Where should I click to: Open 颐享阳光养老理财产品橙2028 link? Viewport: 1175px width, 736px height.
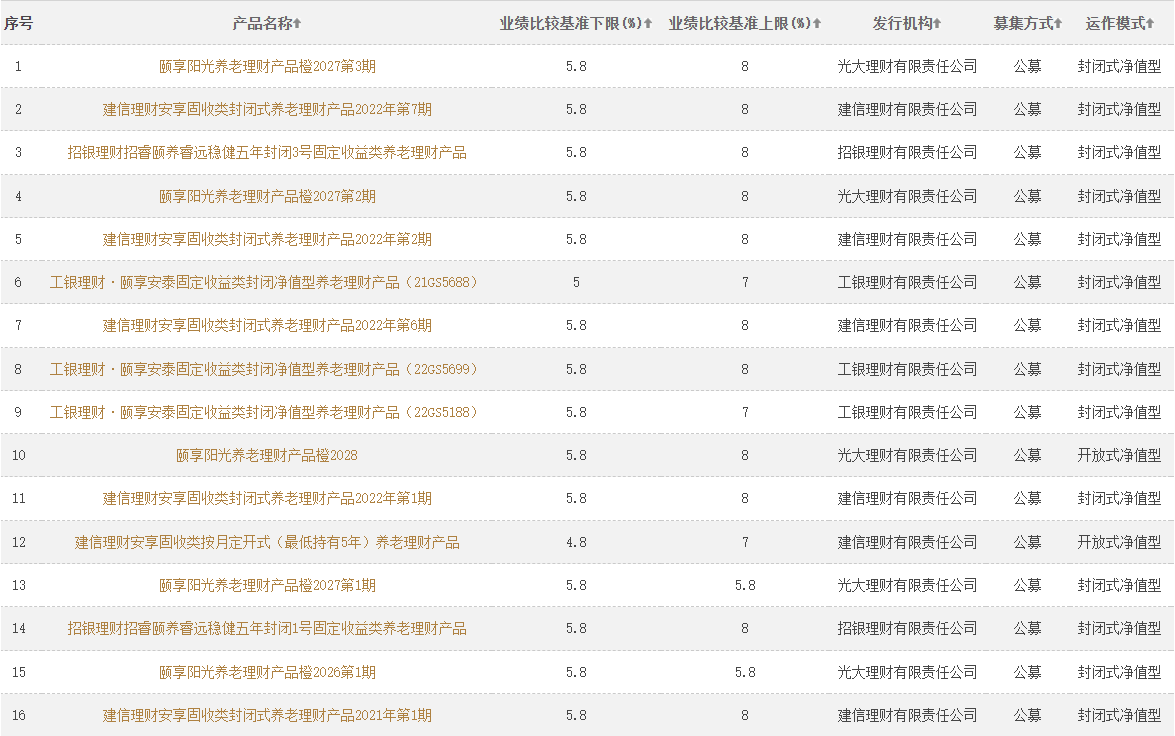point(267,456)
